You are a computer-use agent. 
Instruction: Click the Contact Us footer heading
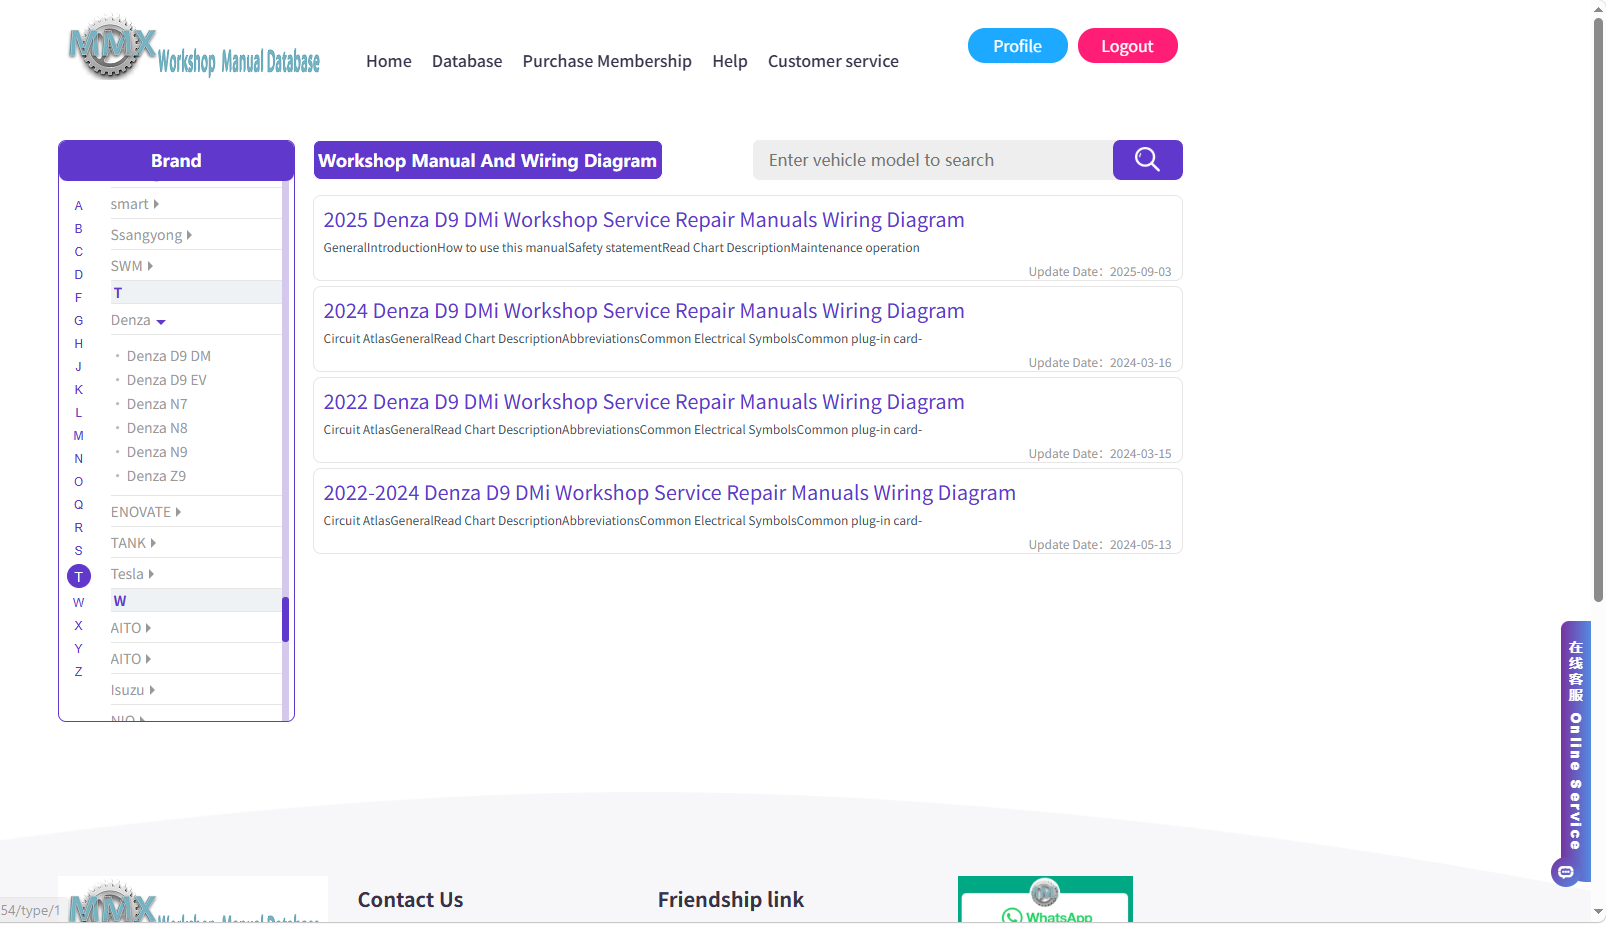click(411, 900)
